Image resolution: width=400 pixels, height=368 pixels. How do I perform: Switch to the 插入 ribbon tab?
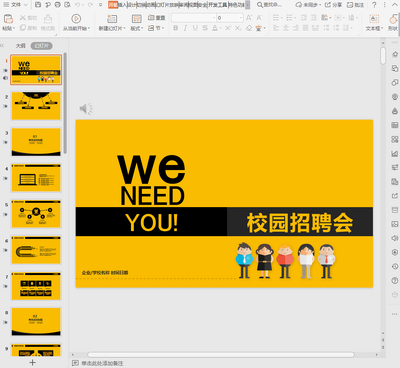click(123, 5)
